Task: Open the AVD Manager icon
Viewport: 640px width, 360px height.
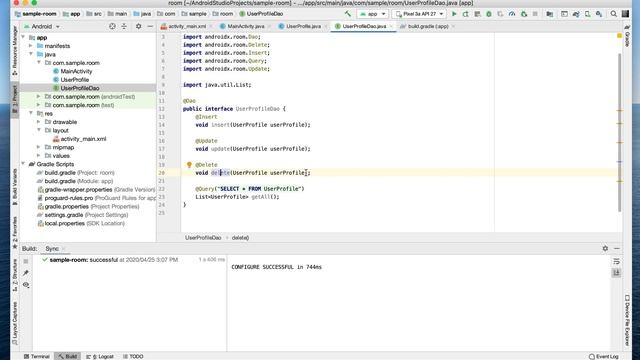Action: point(587,14)
